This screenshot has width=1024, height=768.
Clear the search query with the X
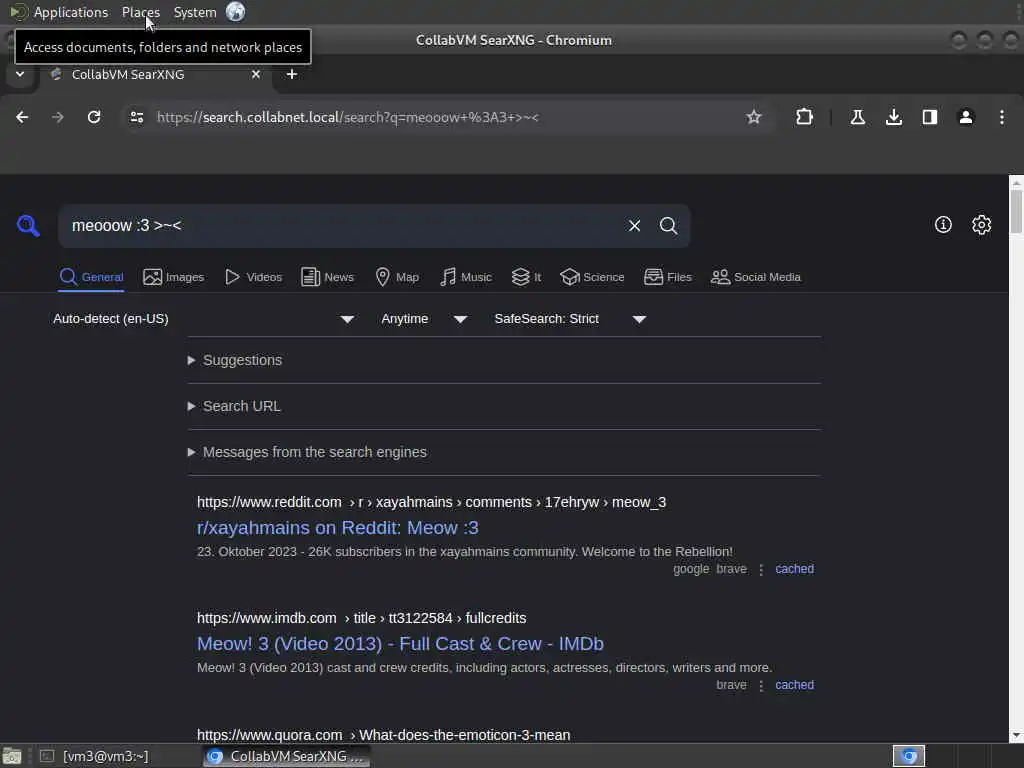click(x=634, y=225)
